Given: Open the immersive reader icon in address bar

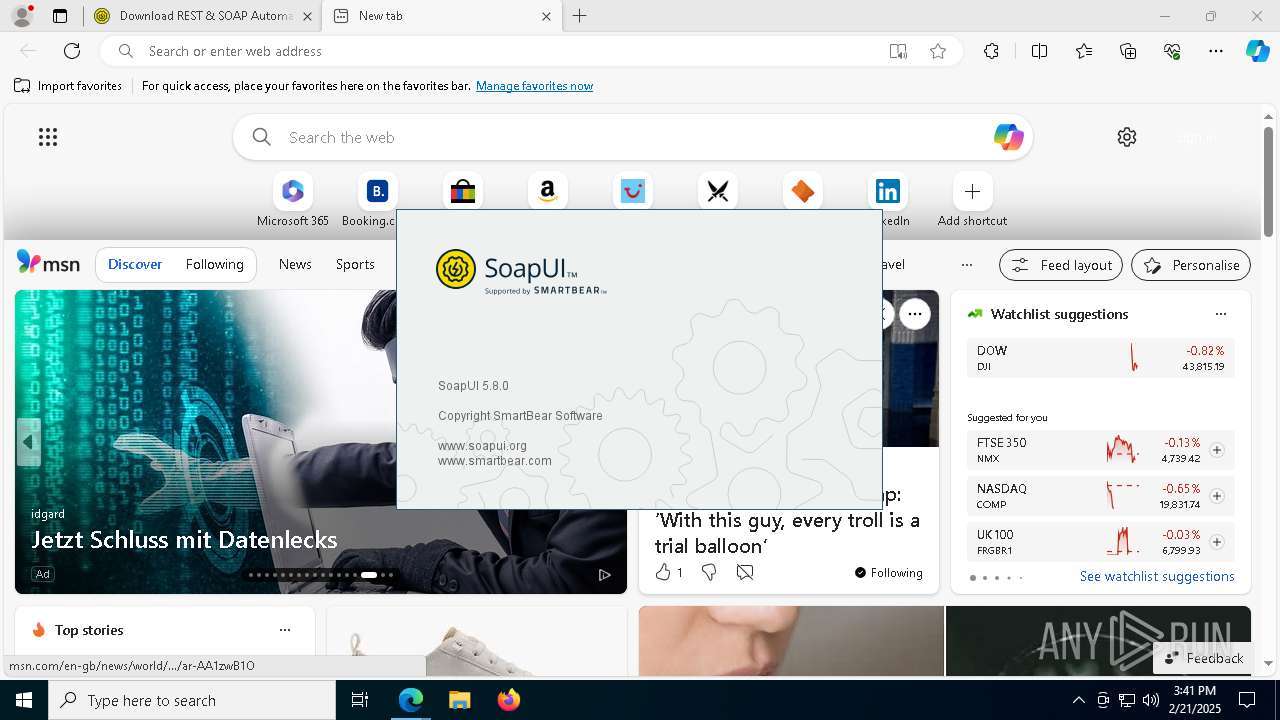Looking at the screenshot, I should tap(898, 51).
